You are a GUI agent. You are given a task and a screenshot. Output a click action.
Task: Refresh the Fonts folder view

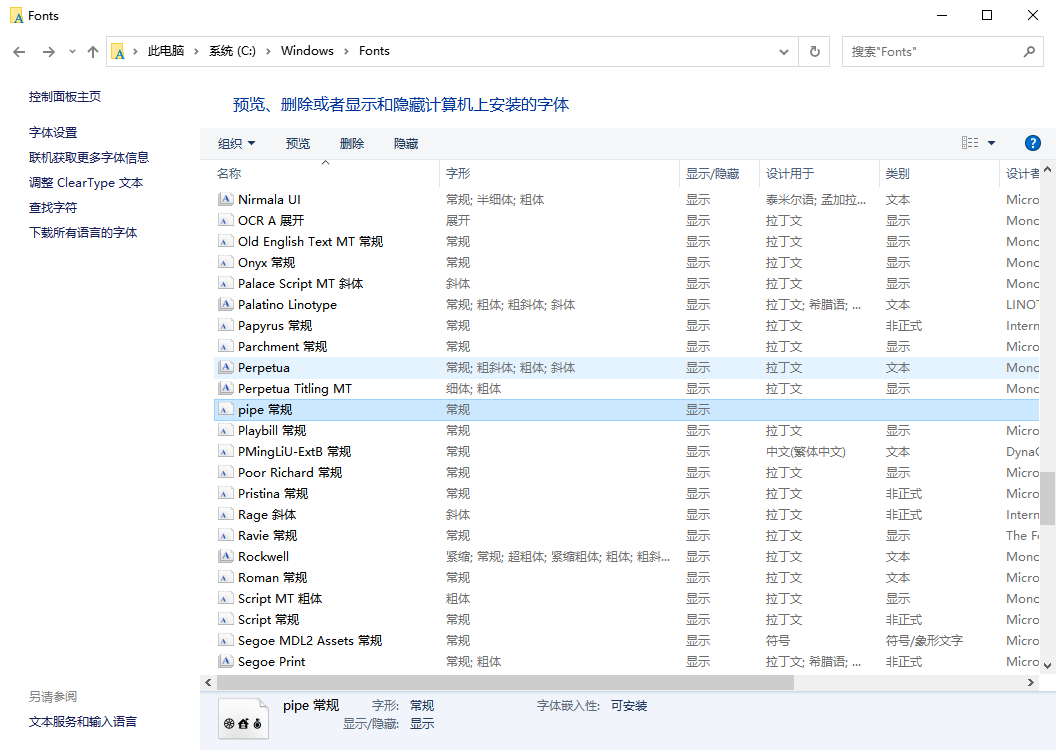click(x=814, y=51)
